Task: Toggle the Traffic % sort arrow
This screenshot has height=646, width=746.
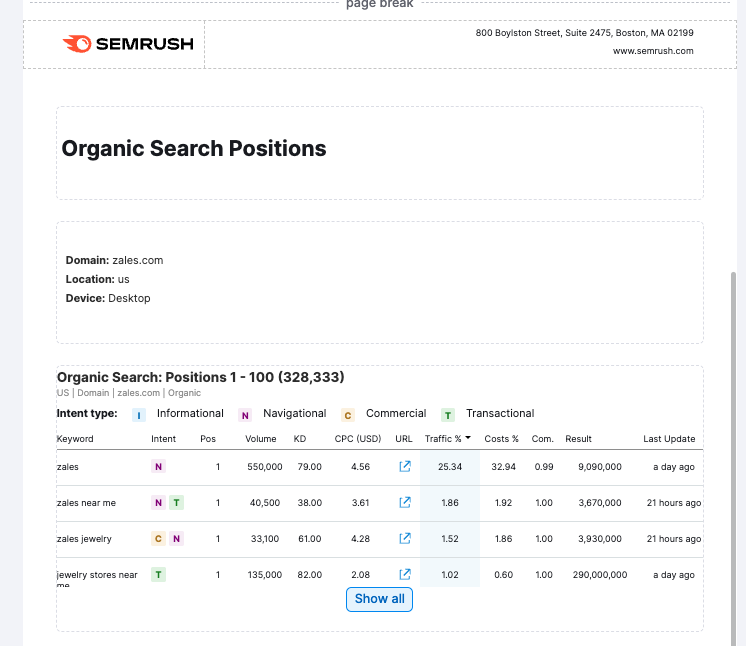Action: pyautogui.click(x=468, y=438)
